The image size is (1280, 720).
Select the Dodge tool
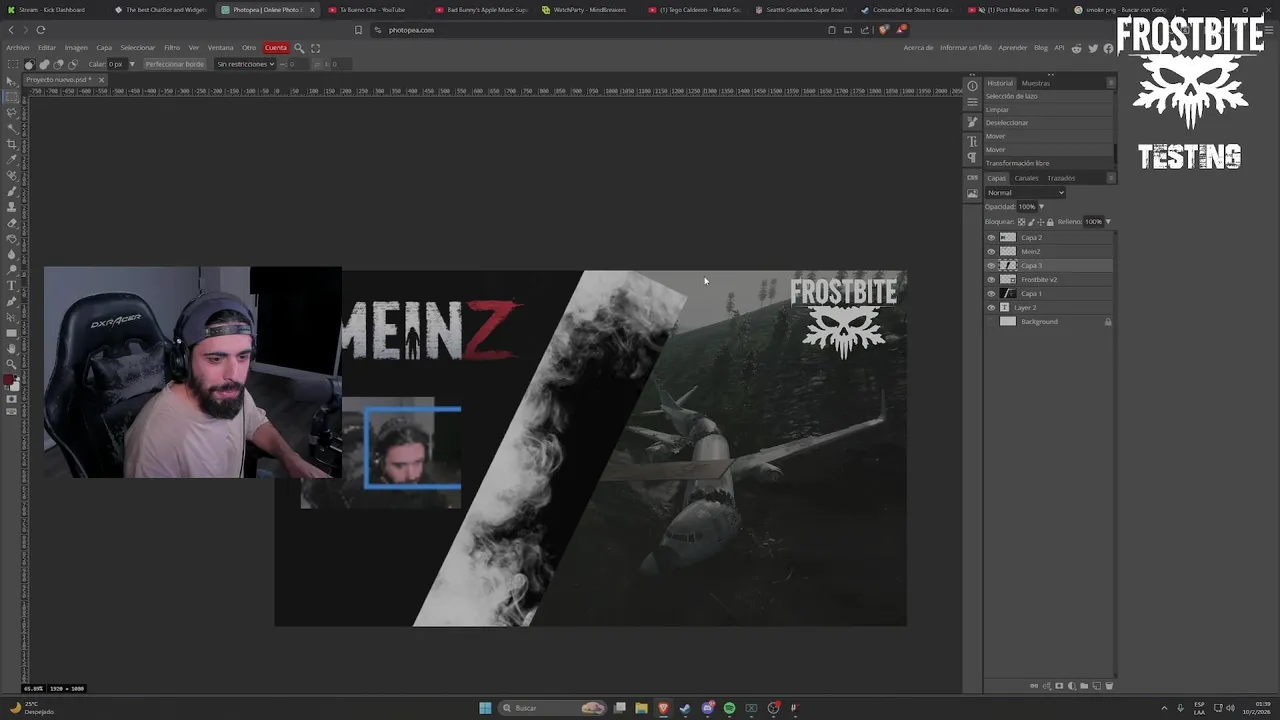pyautogui.click(x=12, y=269)
